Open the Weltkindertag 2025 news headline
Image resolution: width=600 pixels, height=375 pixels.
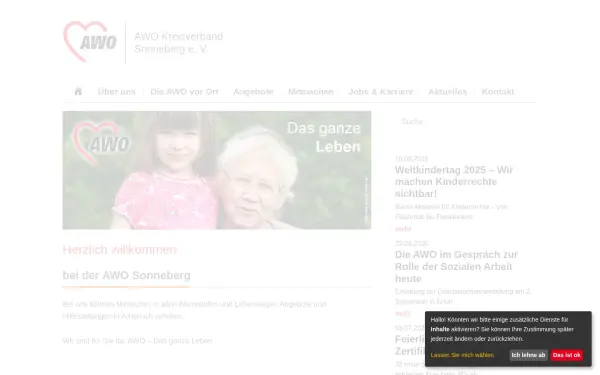454,181
